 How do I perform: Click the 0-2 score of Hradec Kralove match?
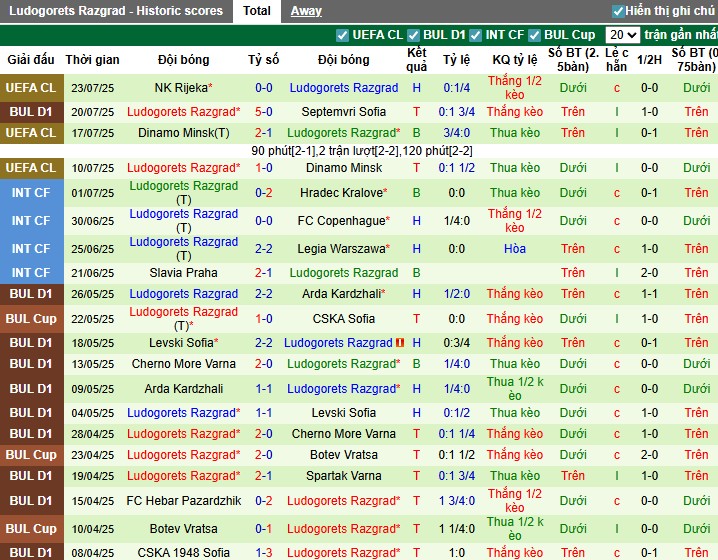point(264,193)
